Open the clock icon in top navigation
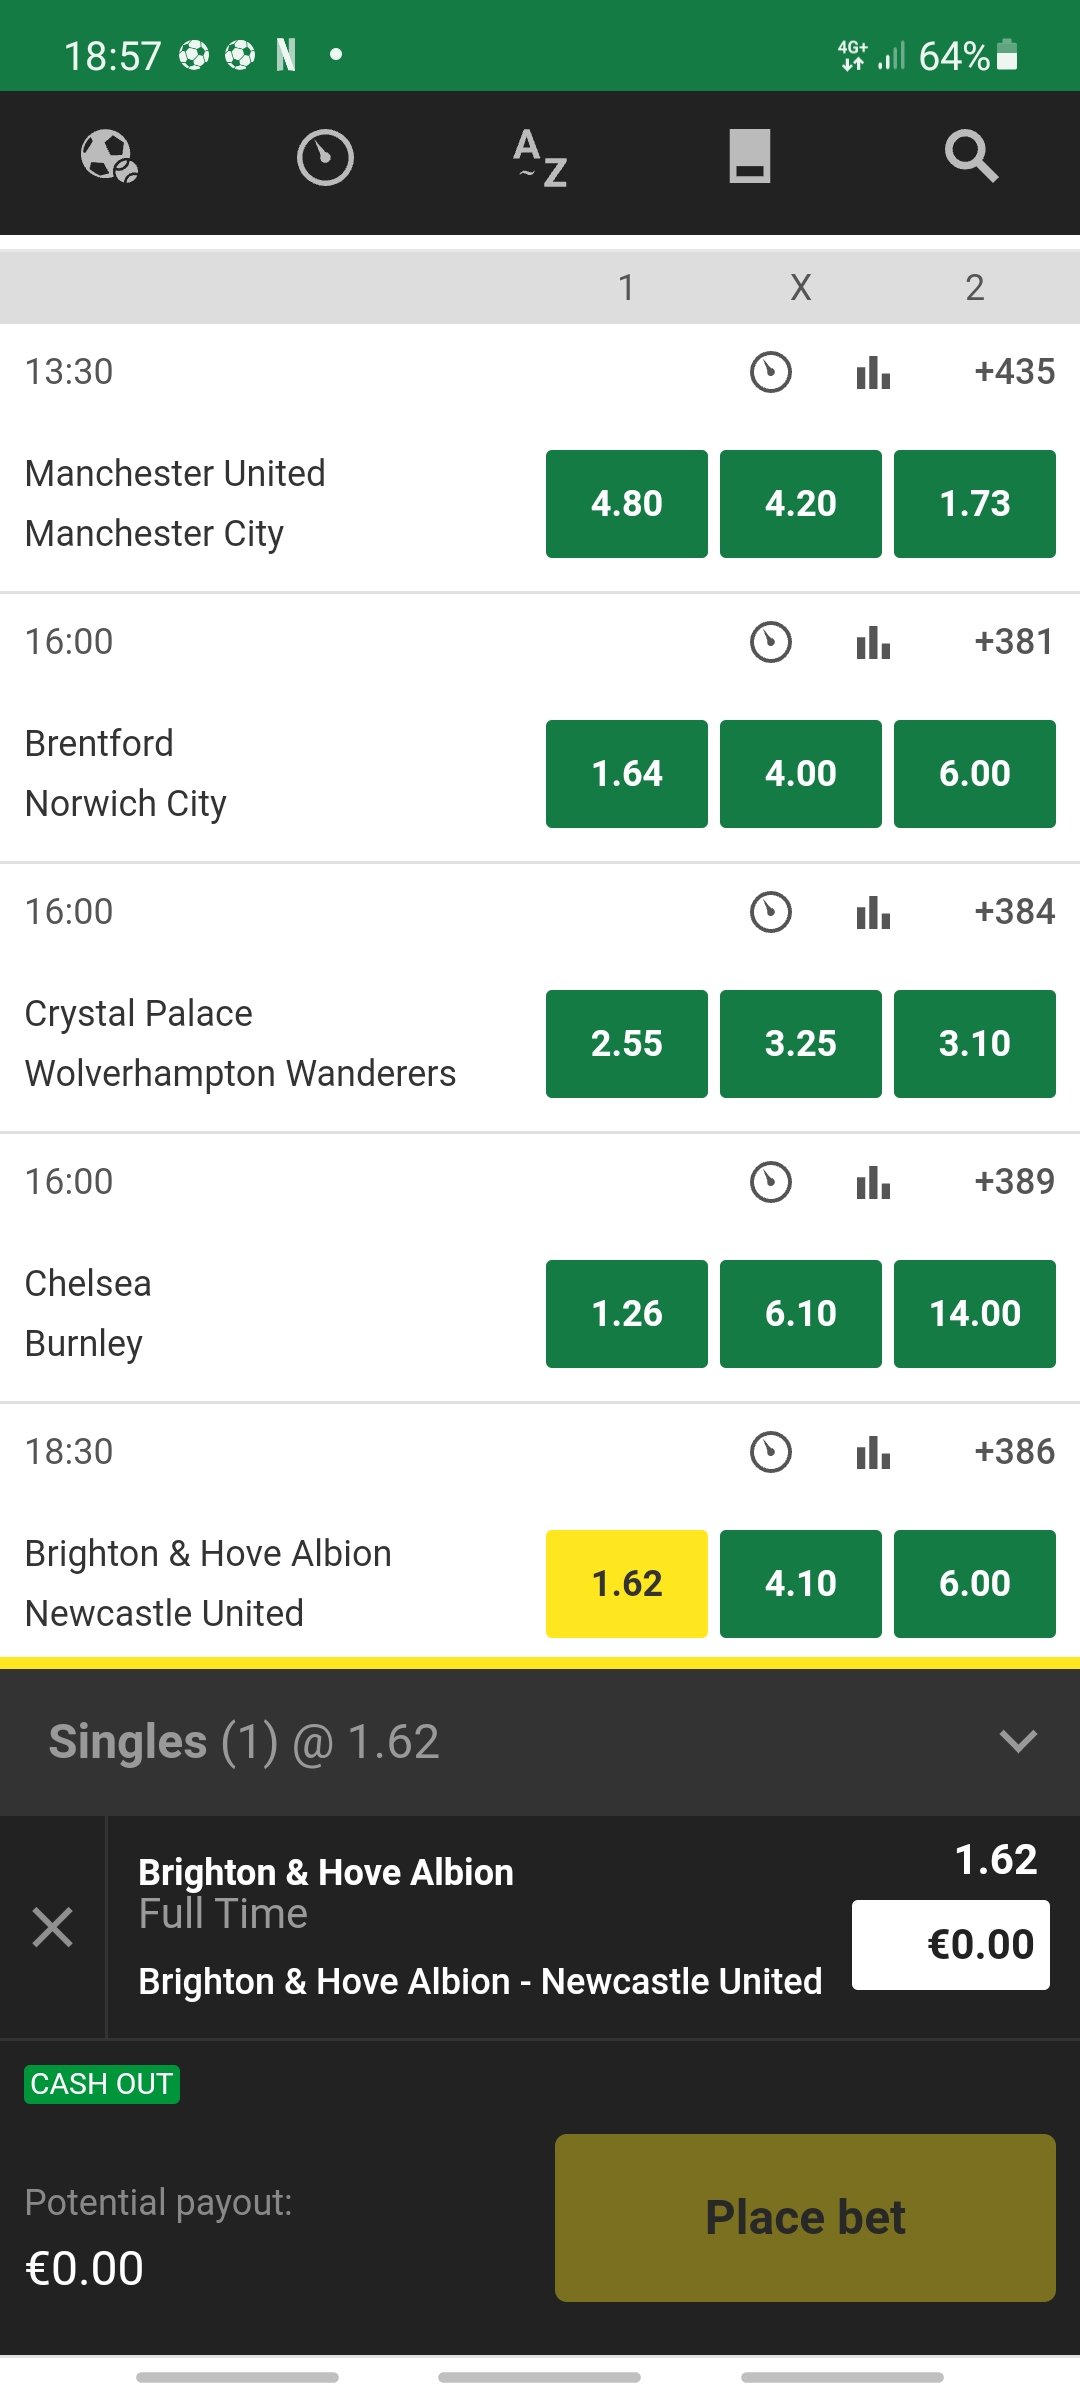This screenshot has width=1080, height=2400. [325, 157]
